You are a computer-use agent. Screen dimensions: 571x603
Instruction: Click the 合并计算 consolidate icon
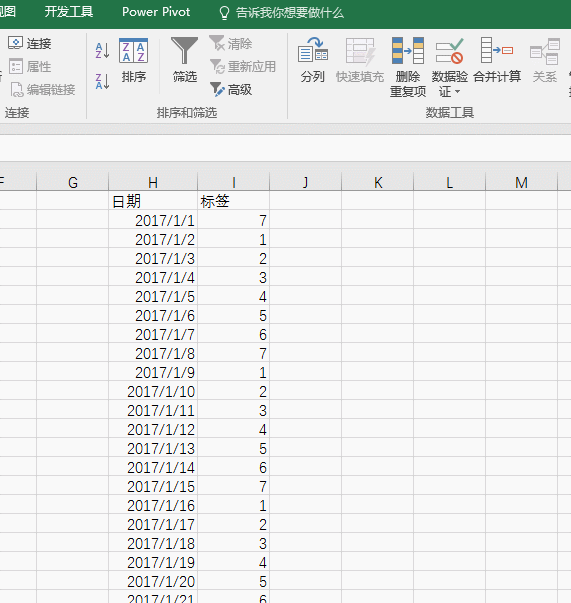point(497,50)
